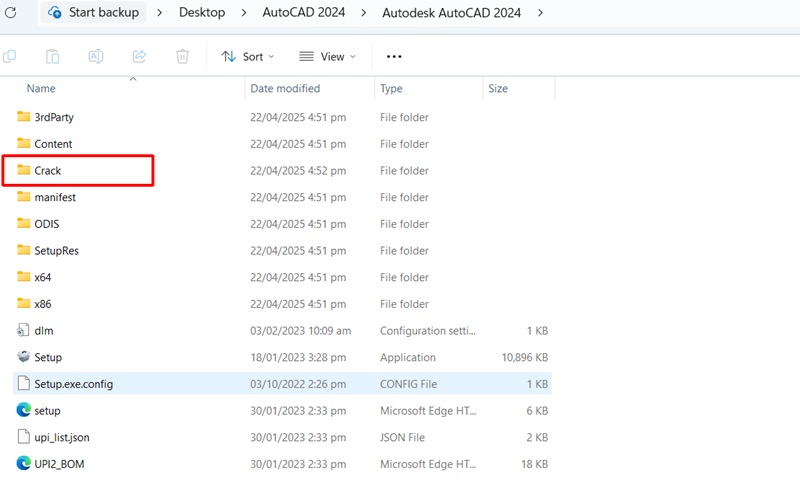Image resolution: width=800 pixels, height=491 pixels.
Task: Open the See more ellipsis menu
Action: (x=394, y=57)
